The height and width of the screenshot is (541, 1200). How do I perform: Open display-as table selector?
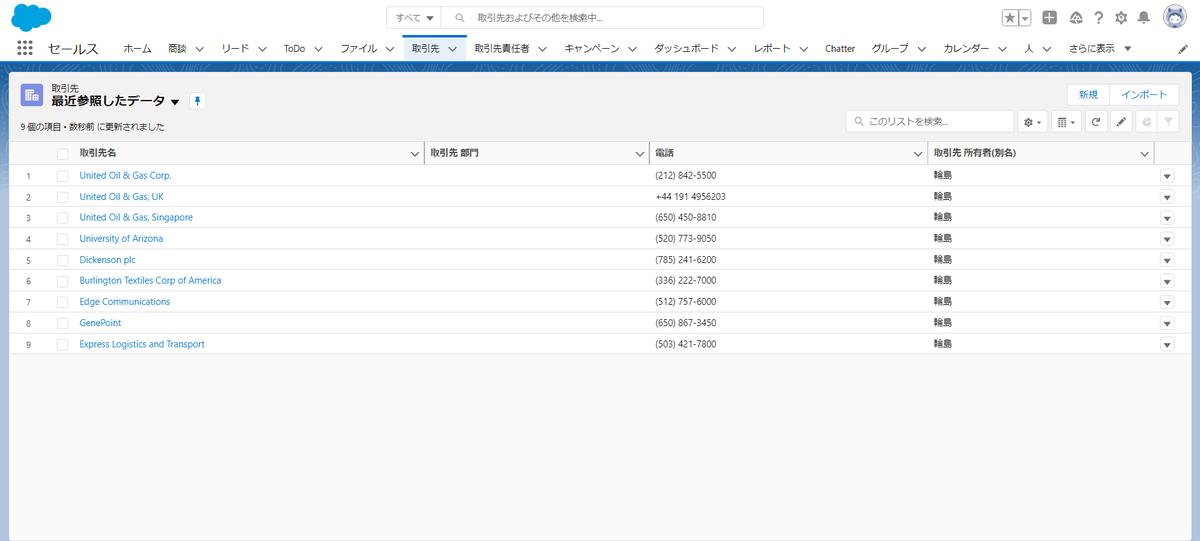1067,121
